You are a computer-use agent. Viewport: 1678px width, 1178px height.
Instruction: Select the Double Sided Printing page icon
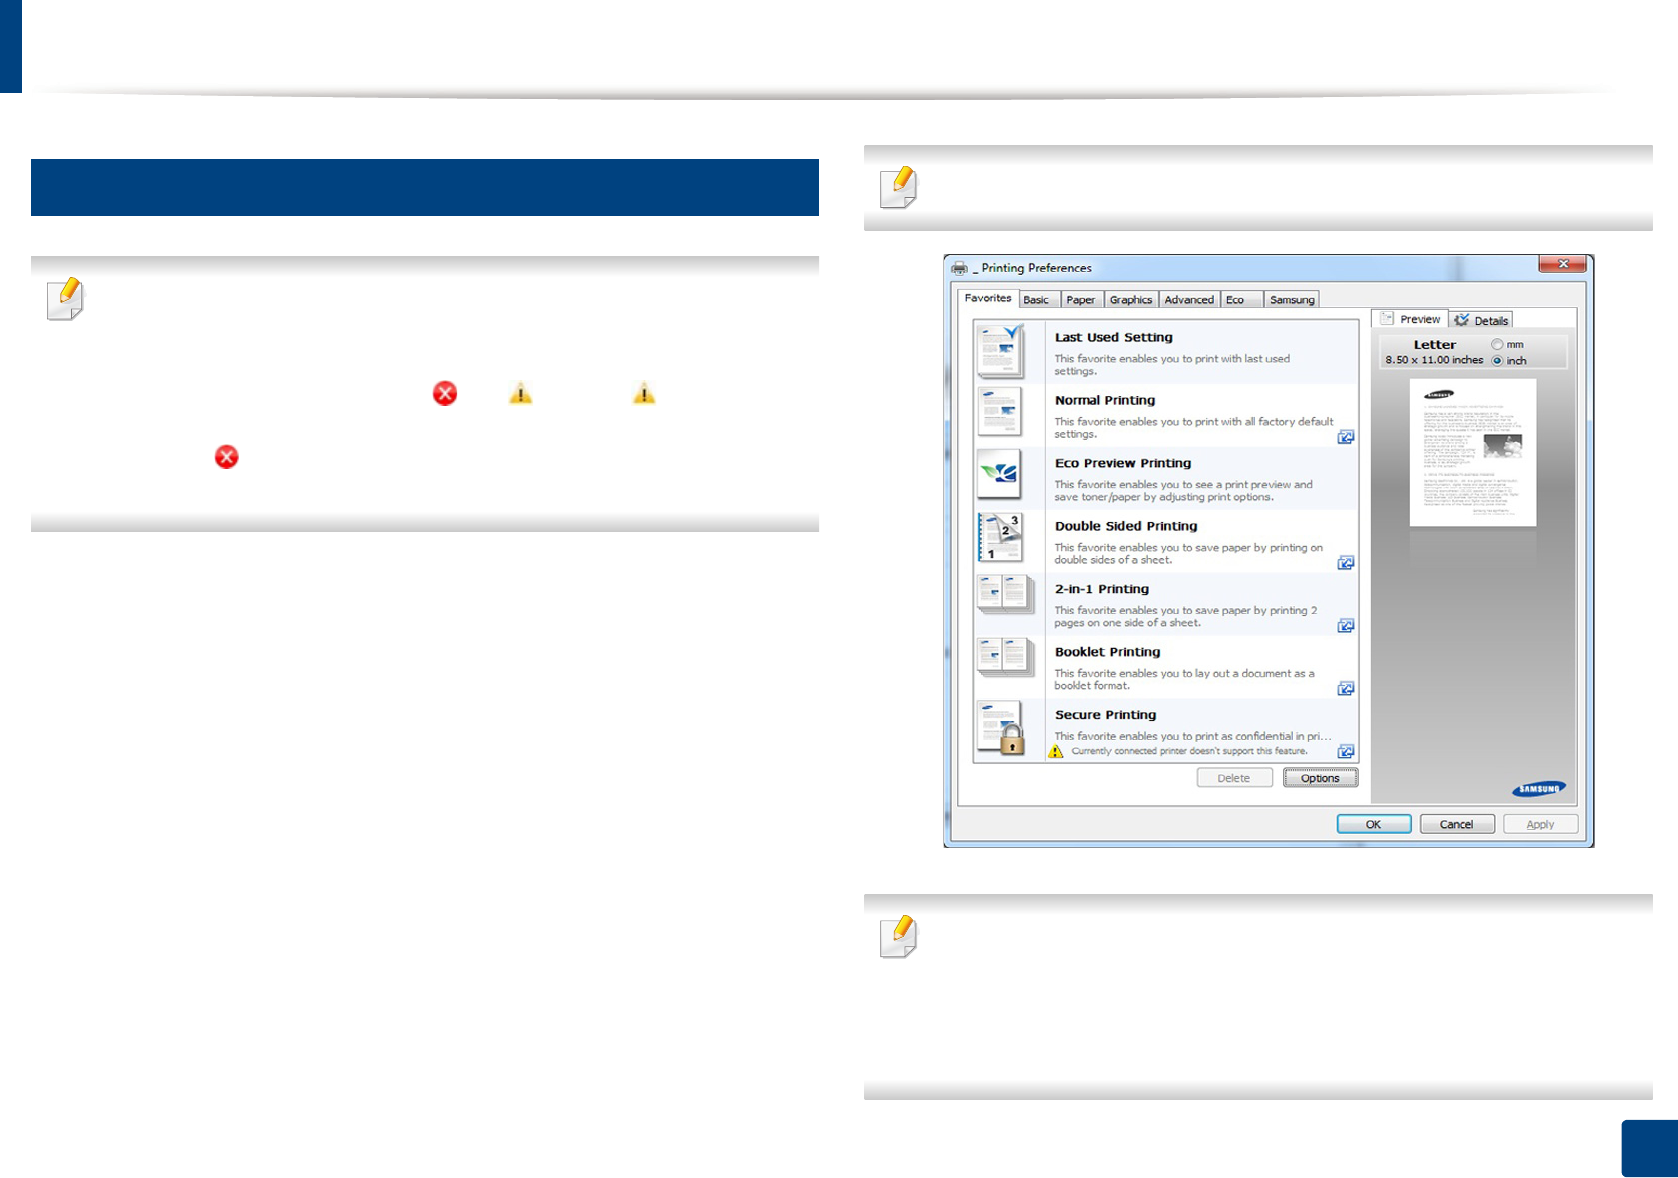[1000, 537]
